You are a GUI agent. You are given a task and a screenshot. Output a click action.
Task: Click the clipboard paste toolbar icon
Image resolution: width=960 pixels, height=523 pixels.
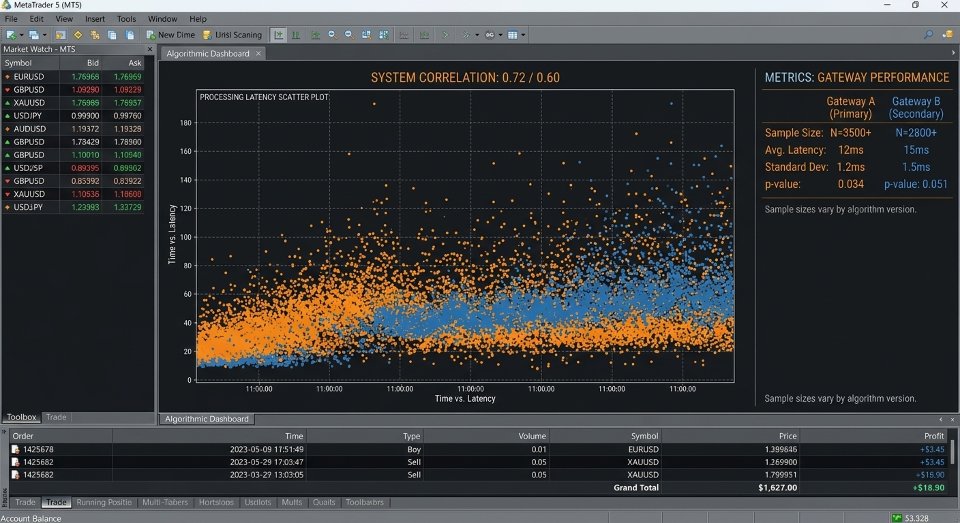point(130,35)
